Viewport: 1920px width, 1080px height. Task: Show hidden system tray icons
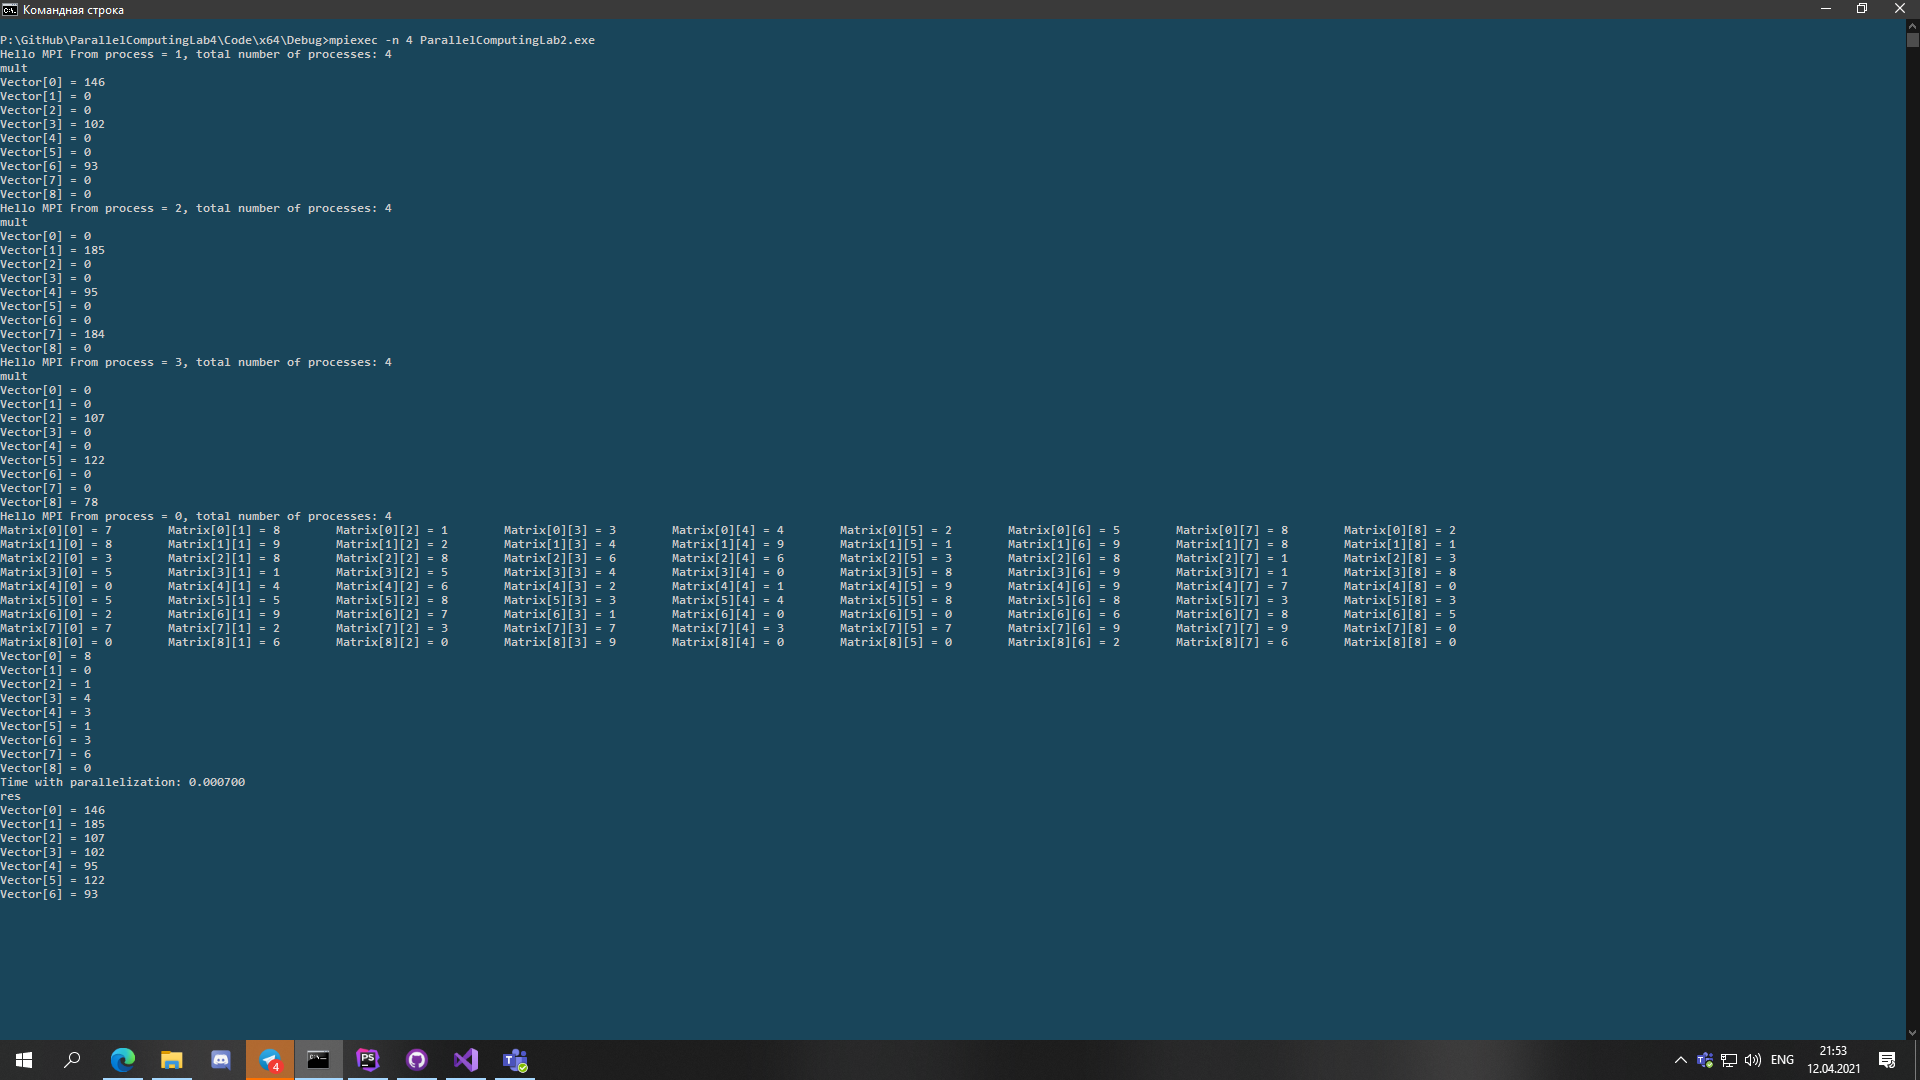[1680, 1060]
